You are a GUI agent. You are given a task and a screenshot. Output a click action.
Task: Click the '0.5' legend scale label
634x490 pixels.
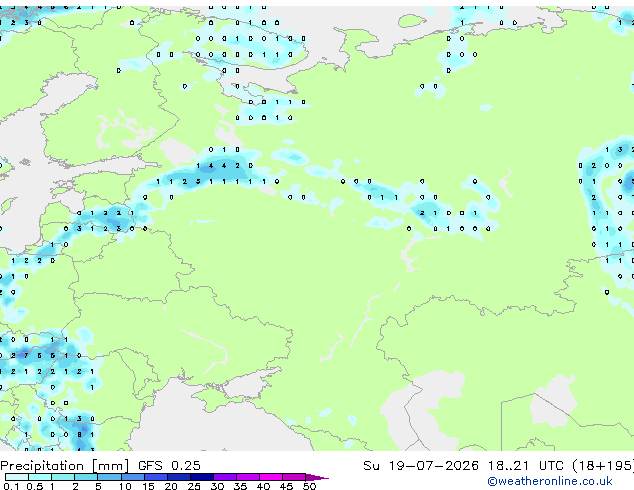click(x=35, y=486)
